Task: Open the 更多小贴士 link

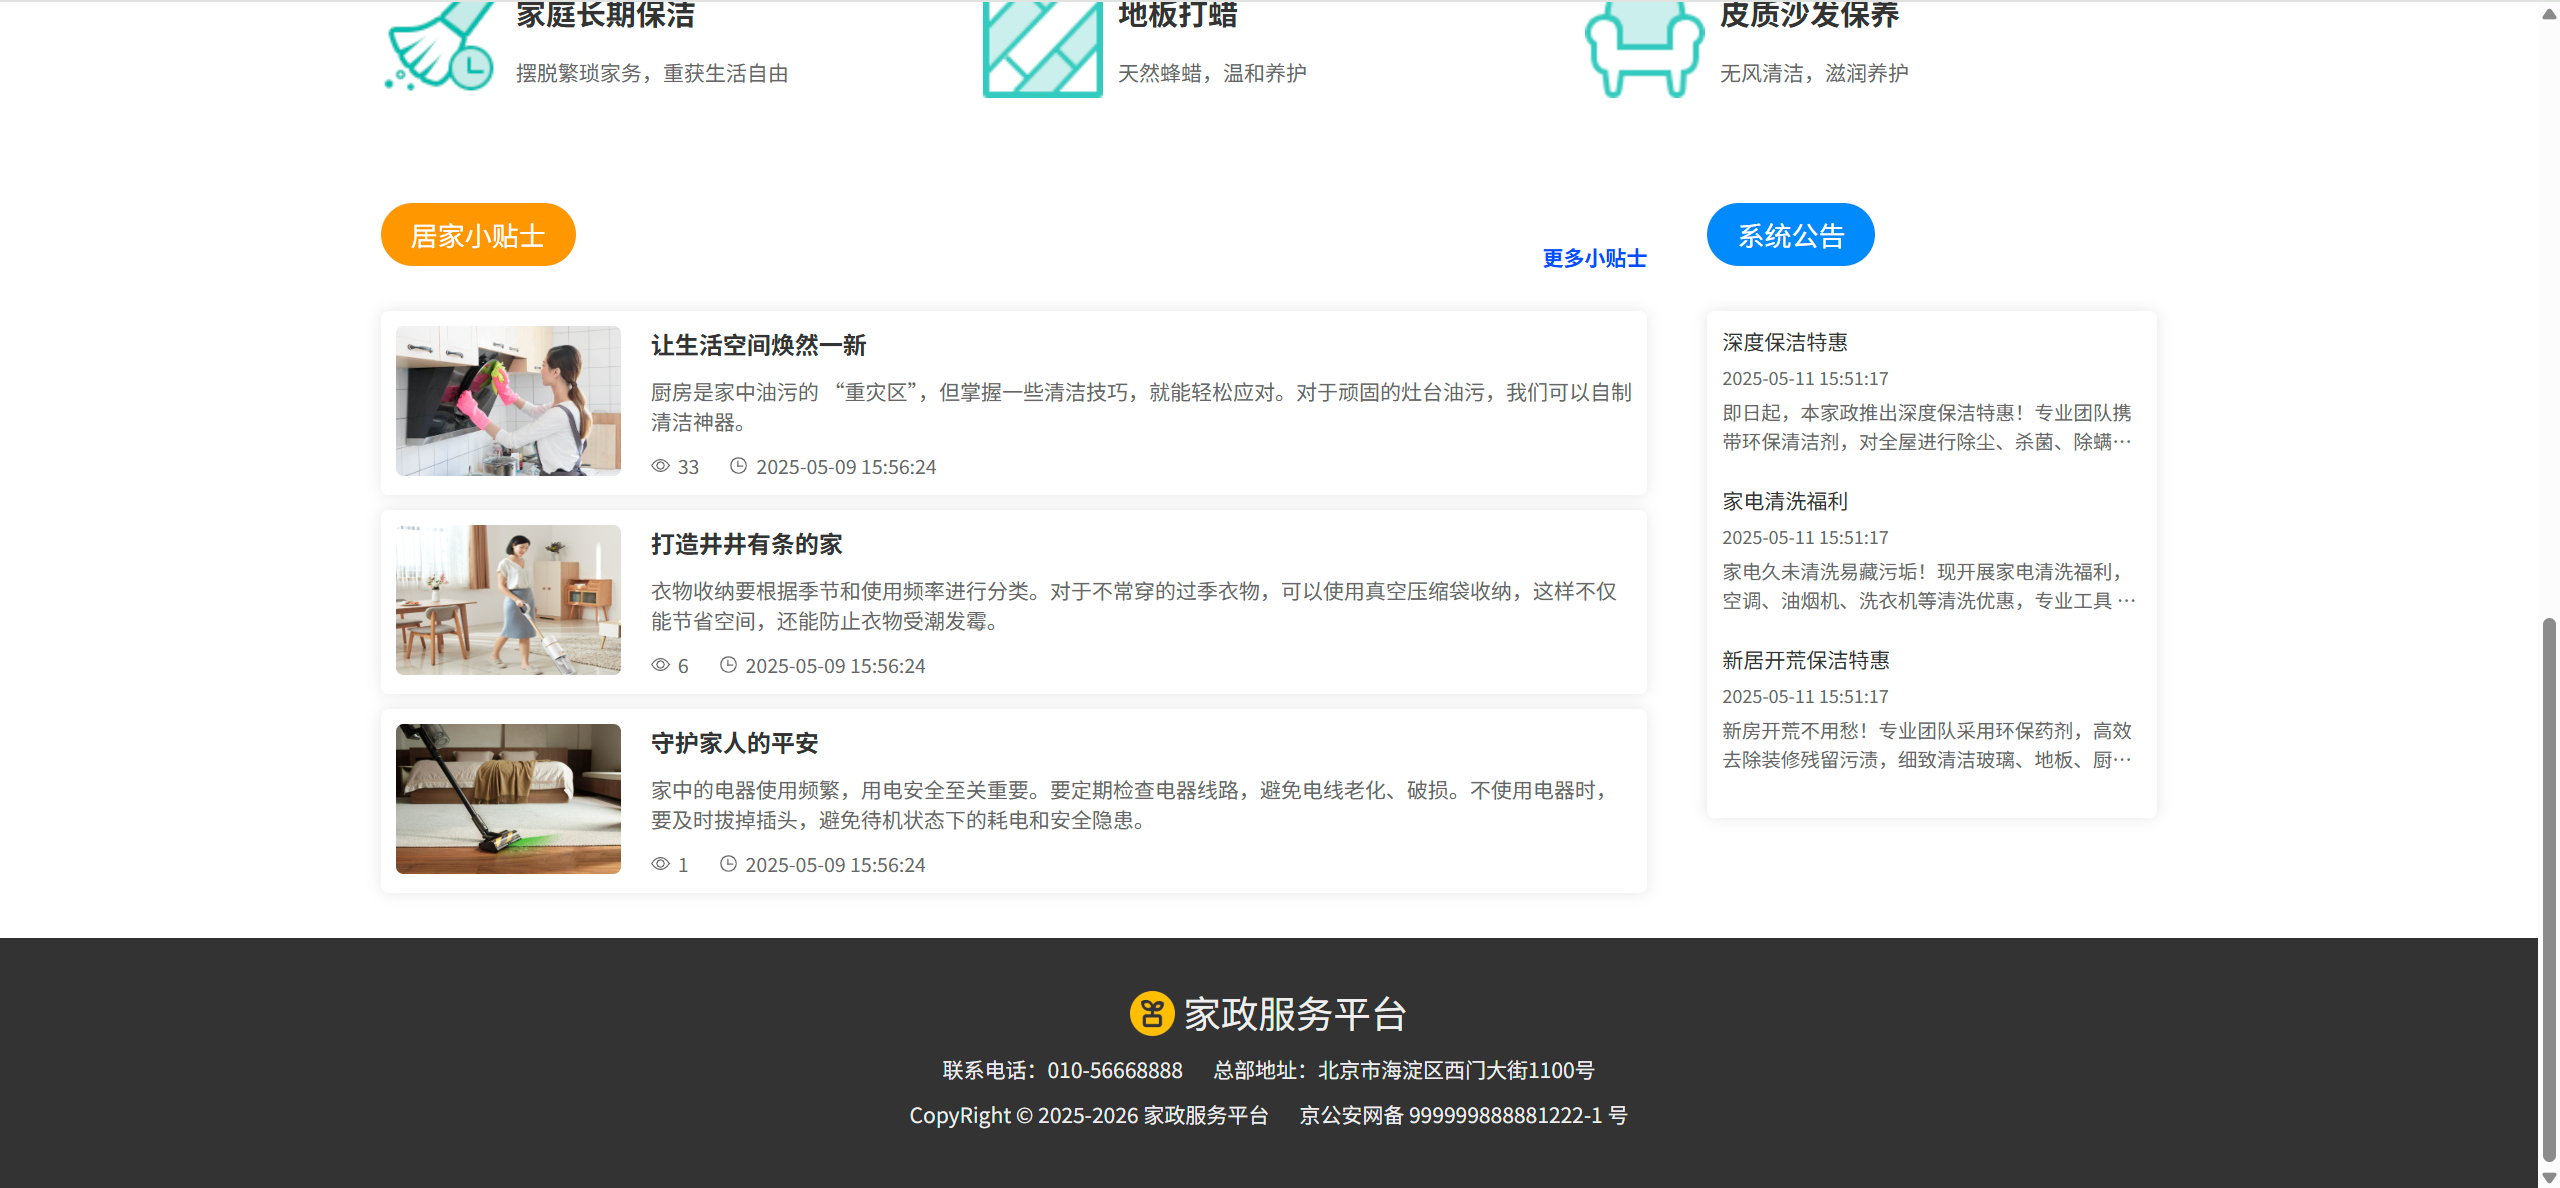Action: 1594,258
